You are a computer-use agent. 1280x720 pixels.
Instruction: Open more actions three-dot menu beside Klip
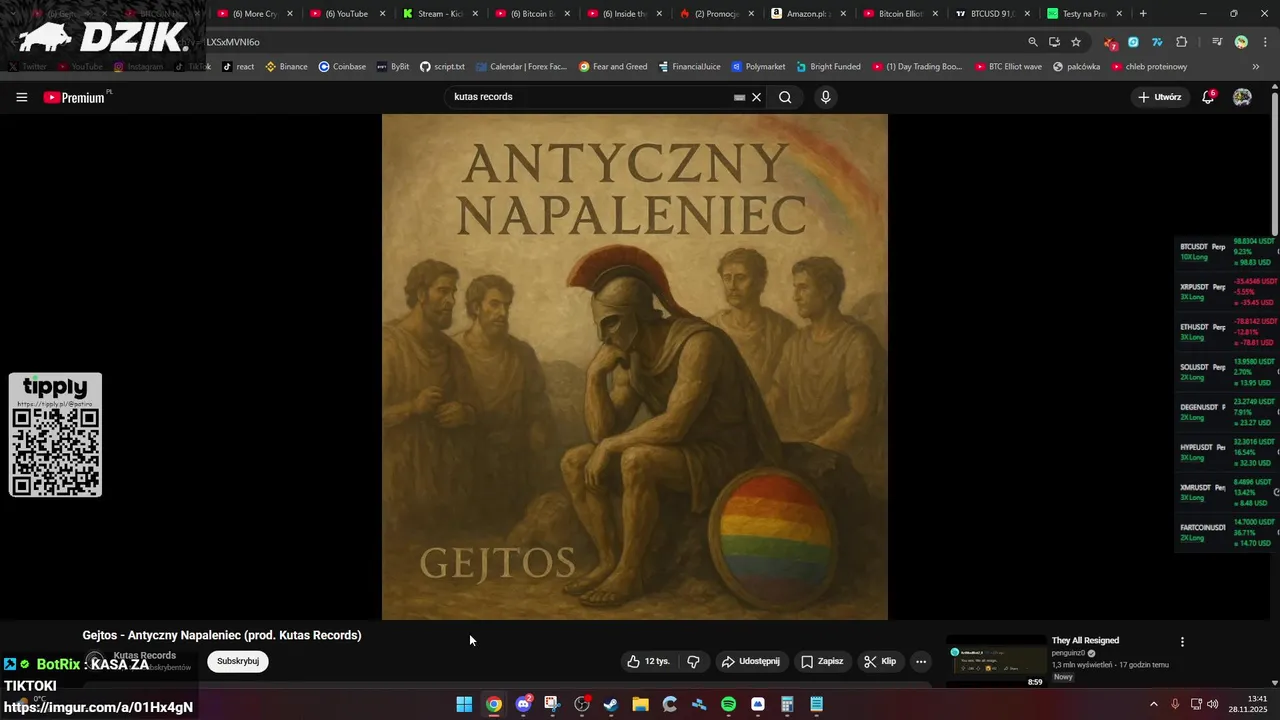921,661
